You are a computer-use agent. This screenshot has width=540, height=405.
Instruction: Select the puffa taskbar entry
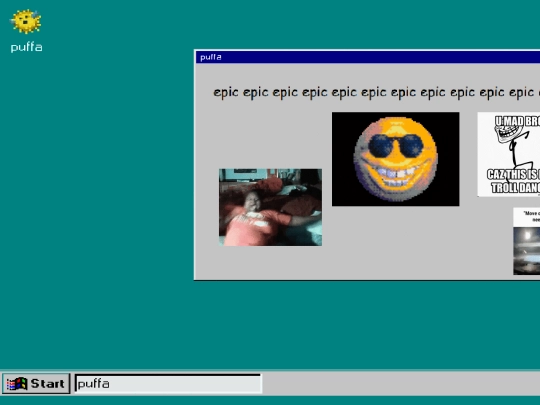[x=168, y=383]
